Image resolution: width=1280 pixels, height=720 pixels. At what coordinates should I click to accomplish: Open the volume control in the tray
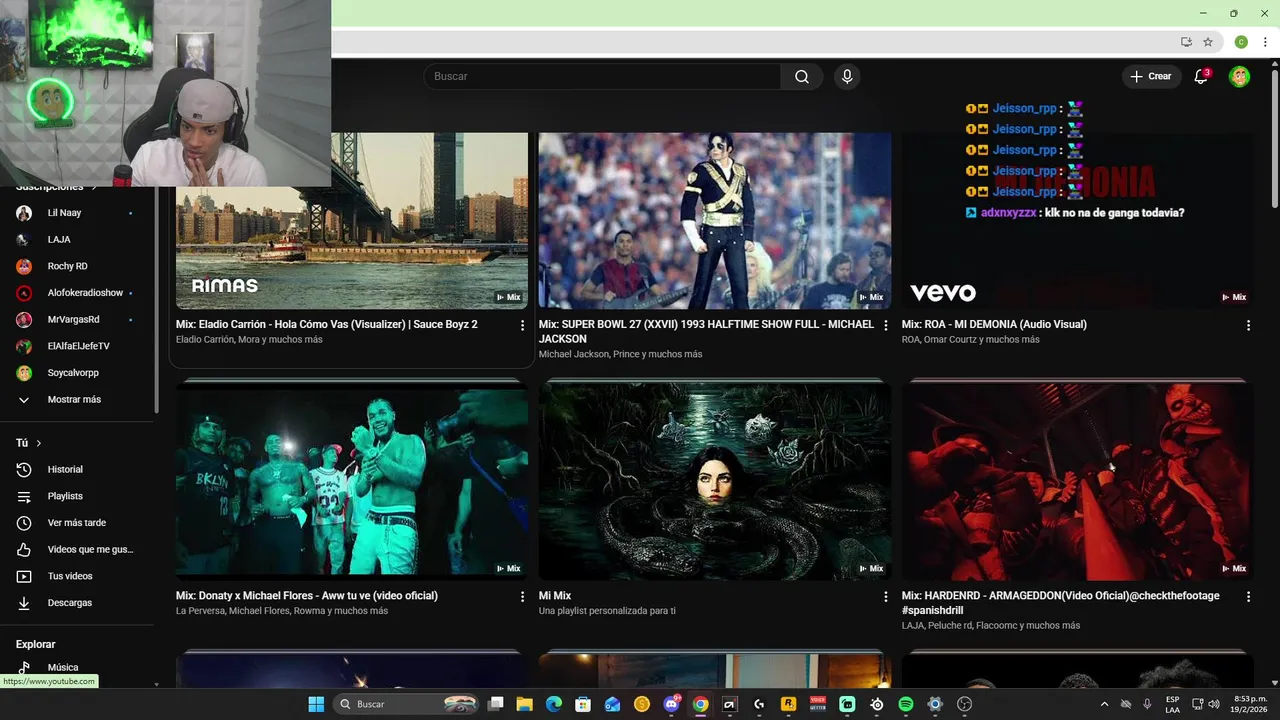click(x=1215, y=704)
